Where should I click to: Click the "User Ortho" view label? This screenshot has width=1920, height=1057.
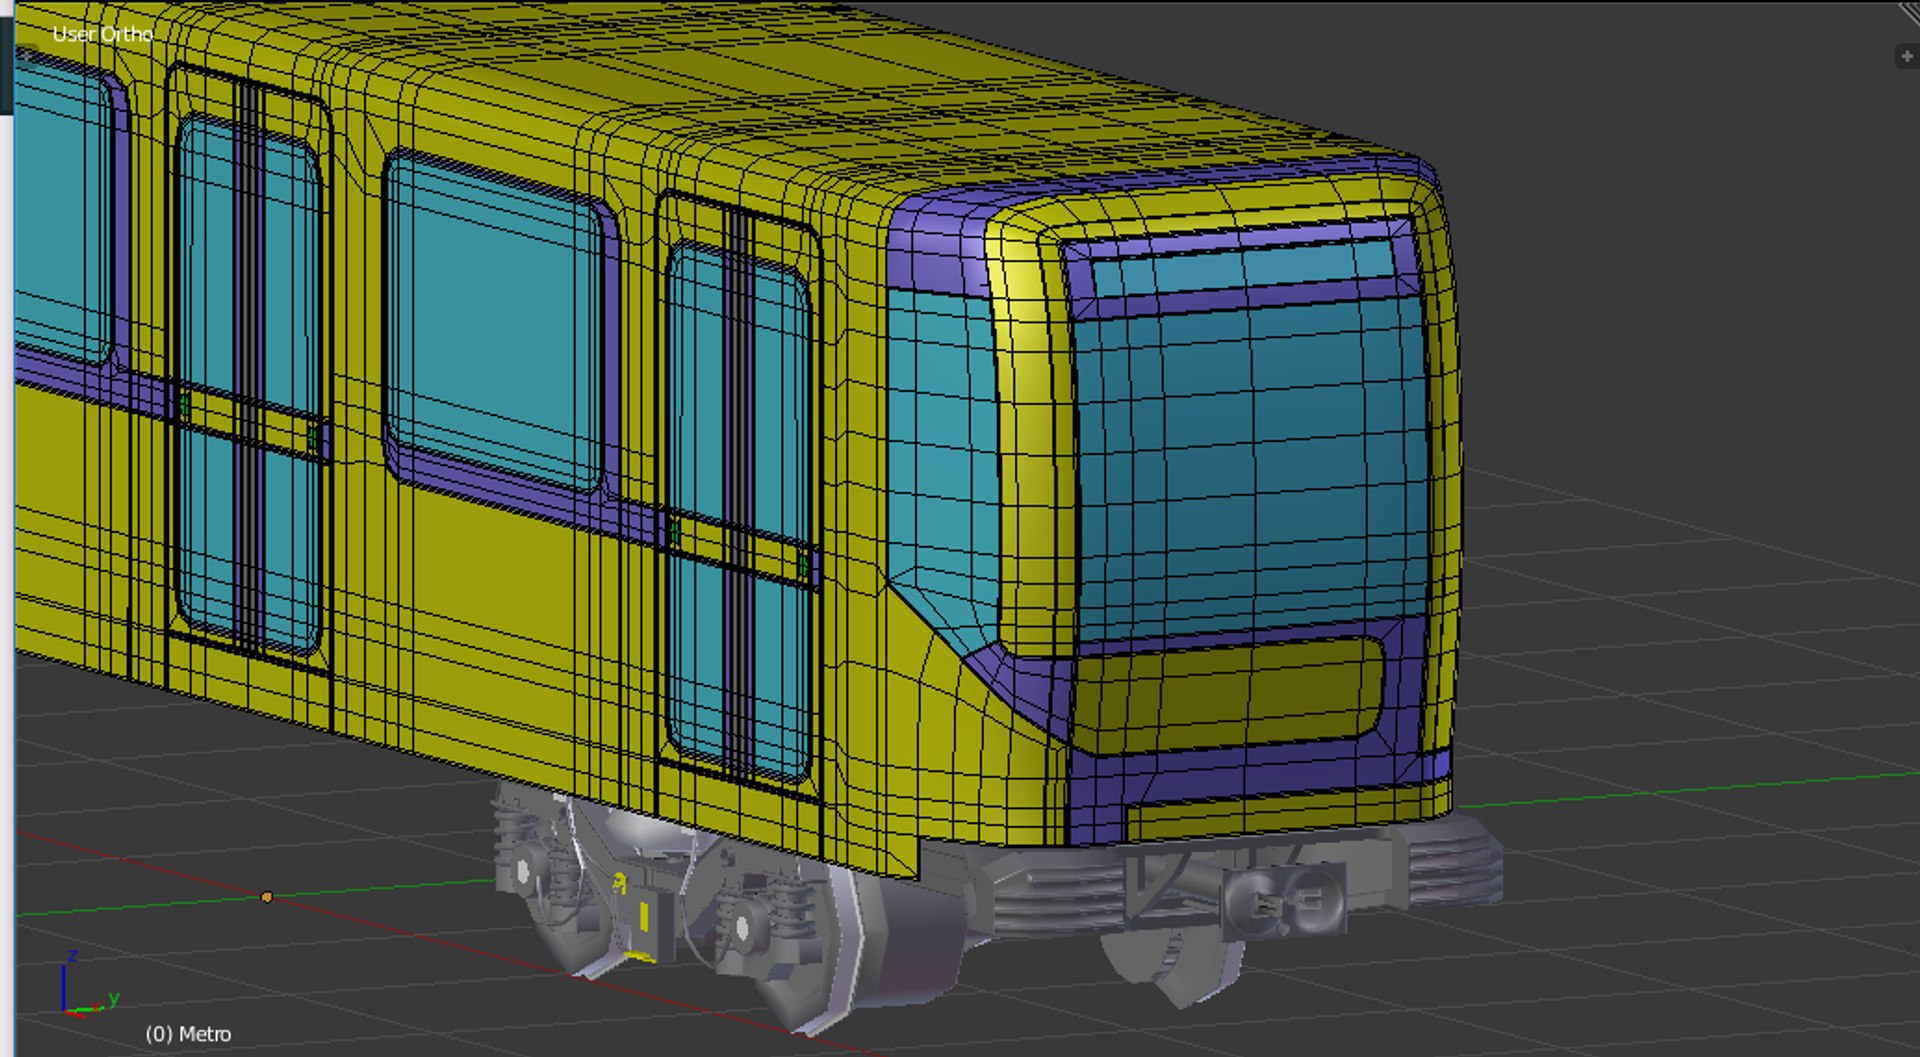(103, 34)
